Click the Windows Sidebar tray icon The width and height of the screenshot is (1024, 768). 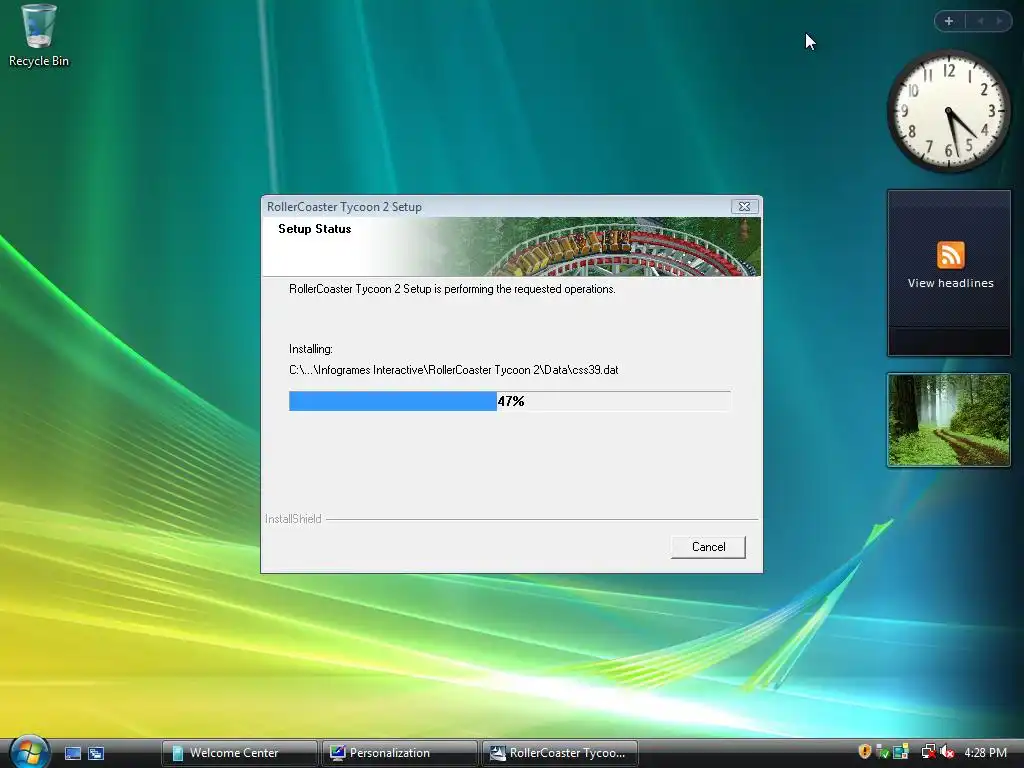pos(901,752)
